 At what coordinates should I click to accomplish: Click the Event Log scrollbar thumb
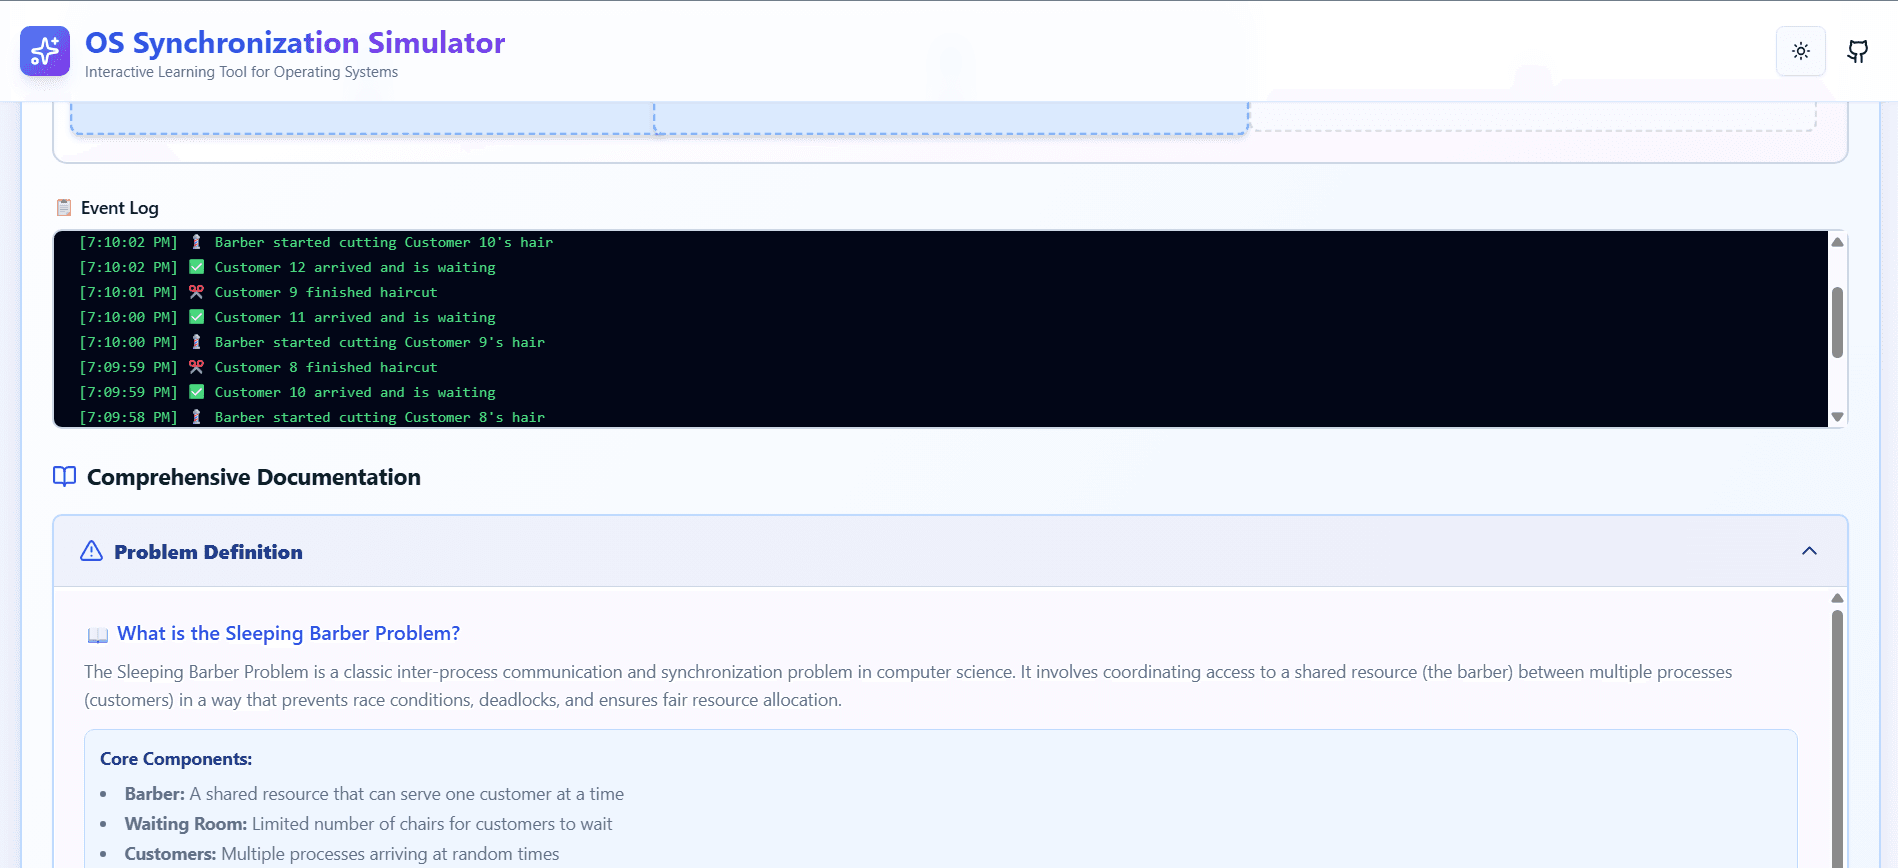[x=1837, y=322]
